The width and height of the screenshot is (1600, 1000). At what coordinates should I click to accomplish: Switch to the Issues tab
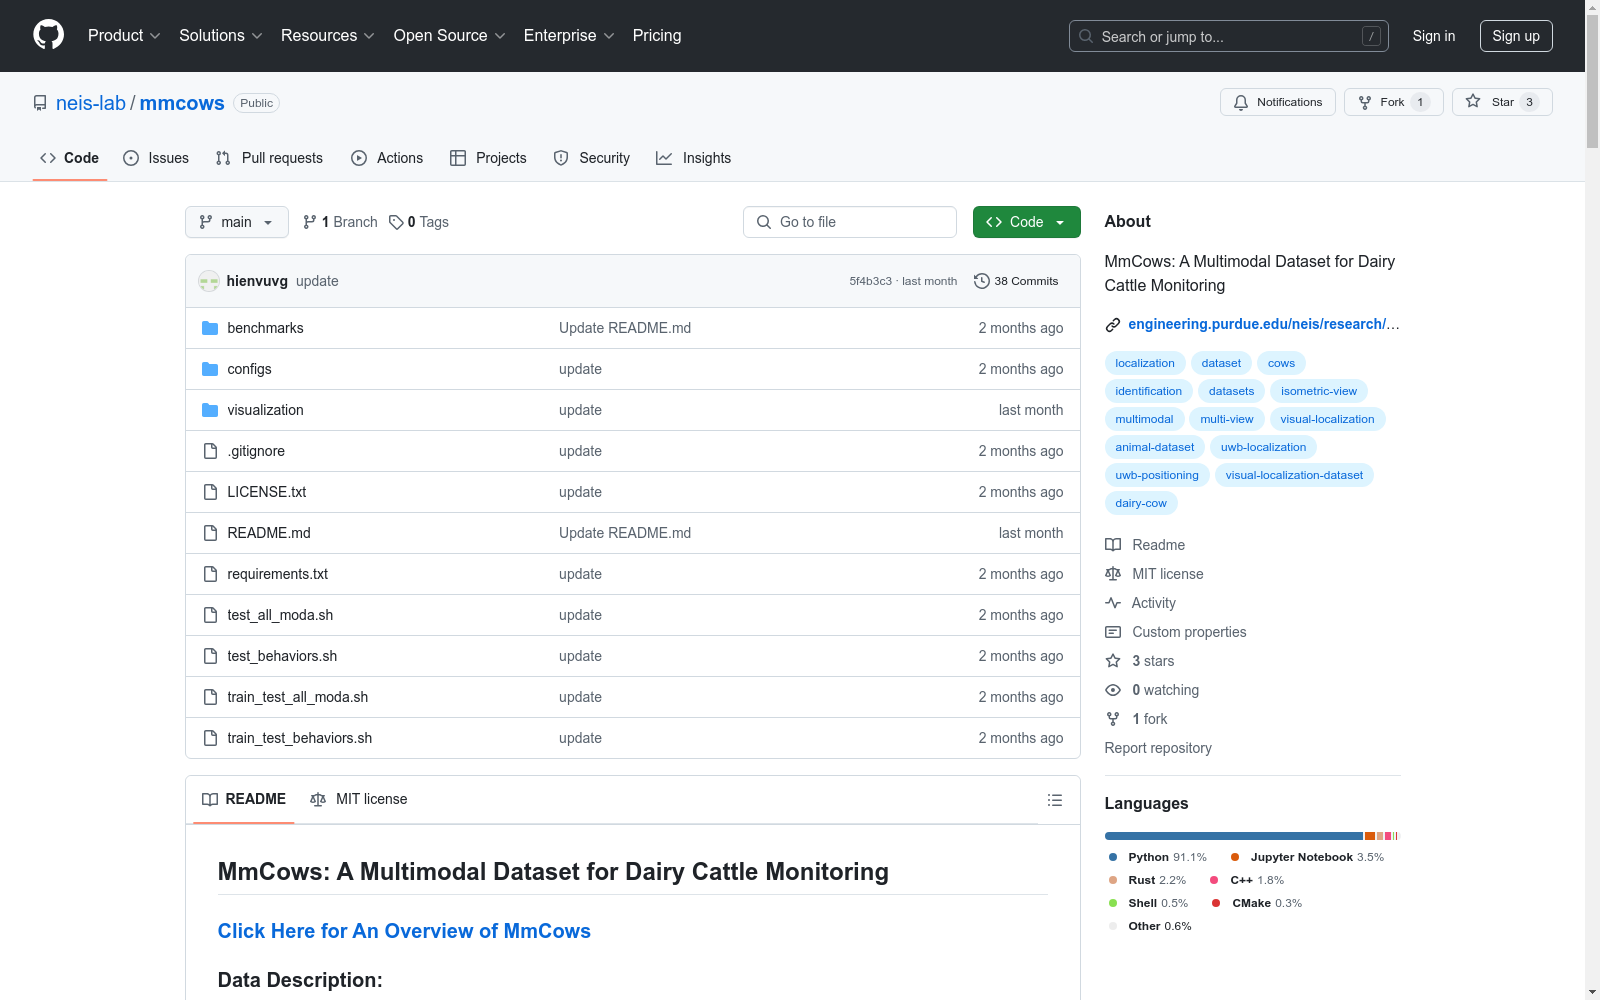click(156, 158)
